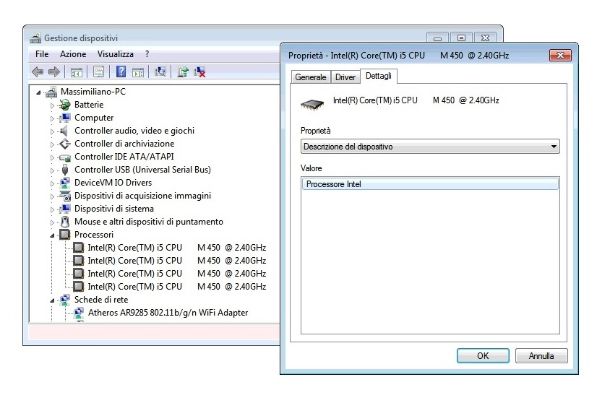Screen dimensions: 610x403
Task: Select Controller di archiviazione label
Action: point(124,144)
